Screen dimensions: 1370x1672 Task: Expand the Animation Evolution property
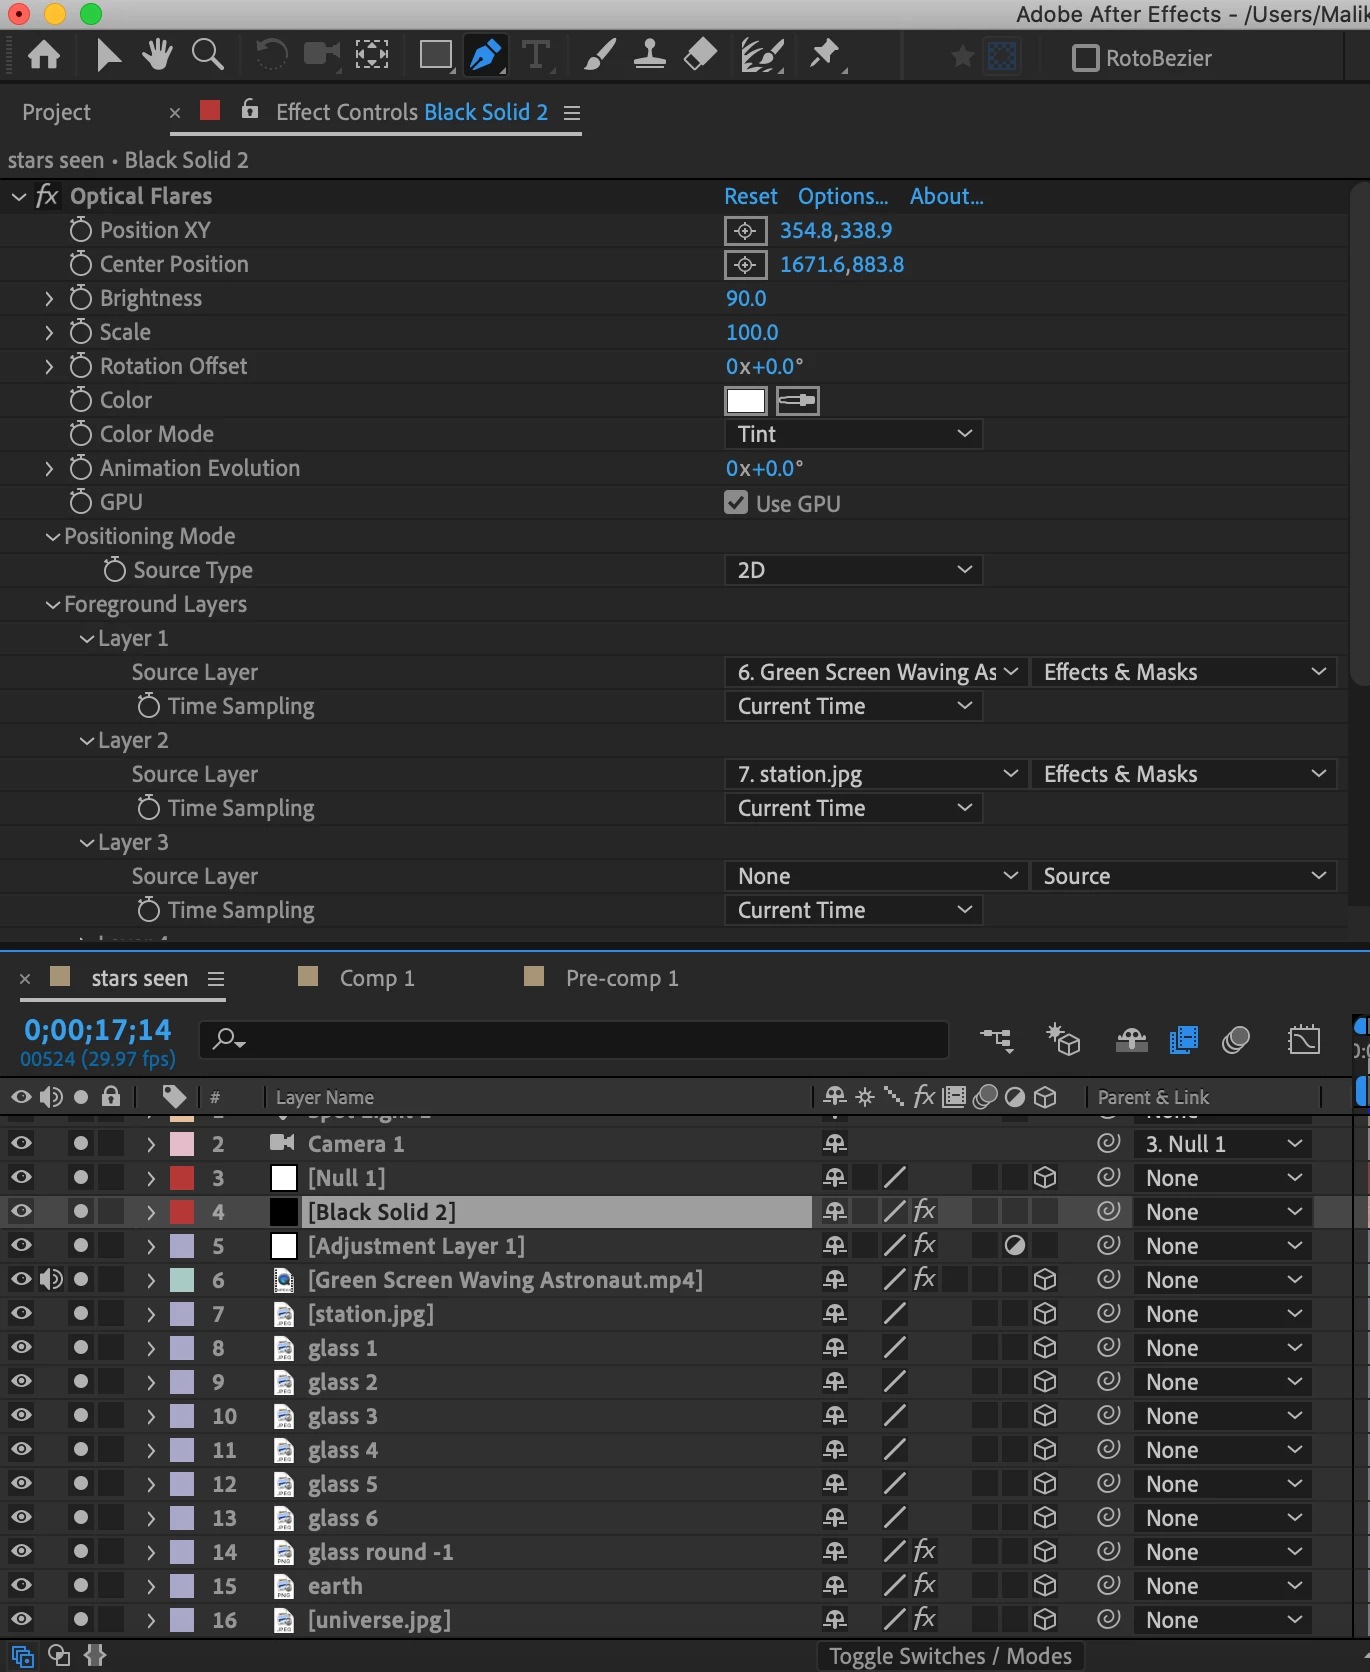point(49,468)
